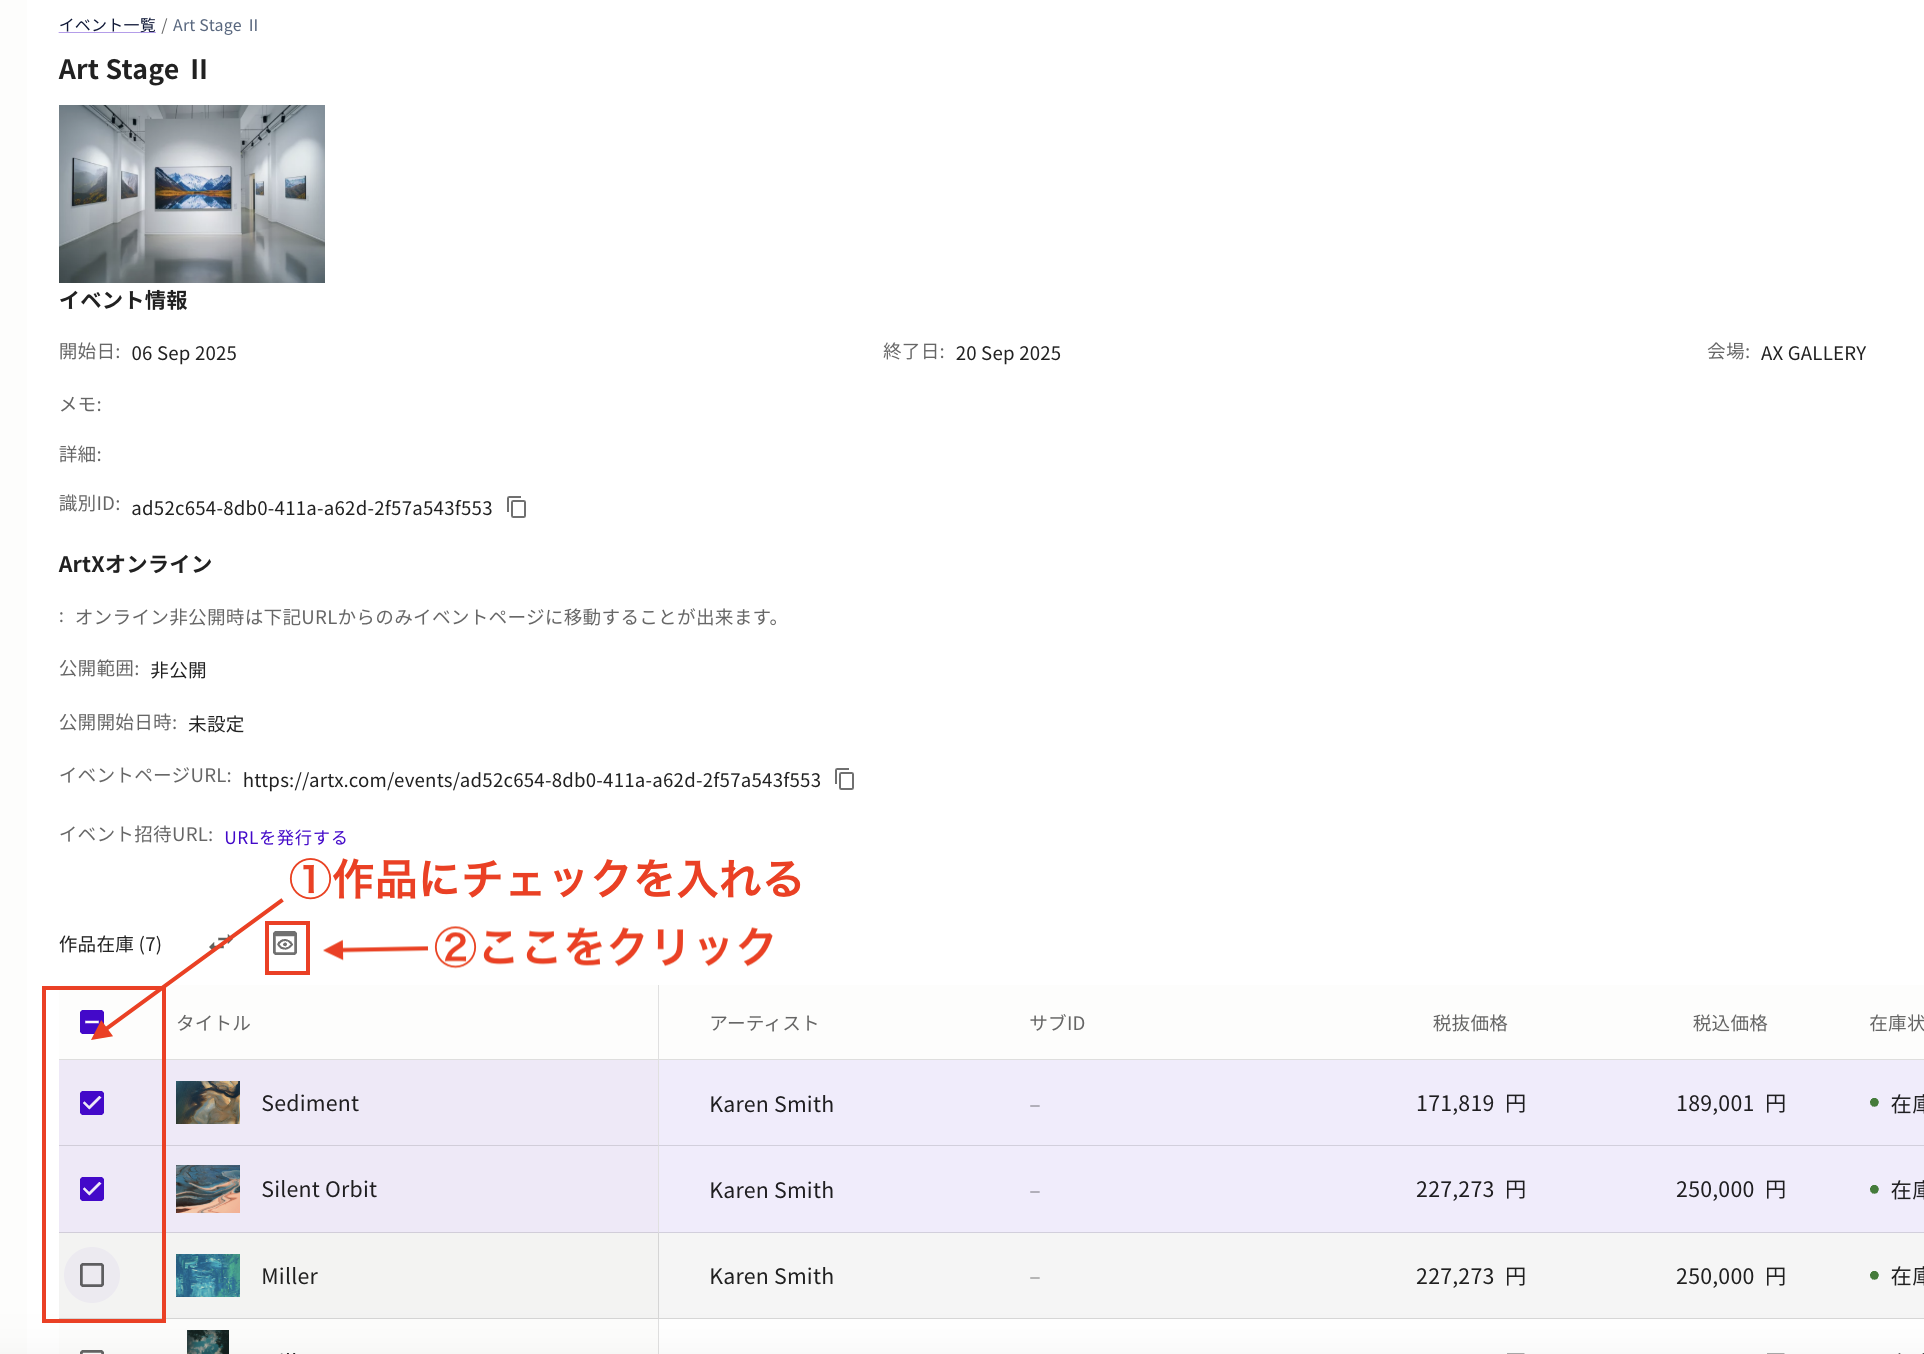The image size is (1924, 1354).
Task: Click Karen Smith in the Sediment row
Action: tap(772, 1104)
